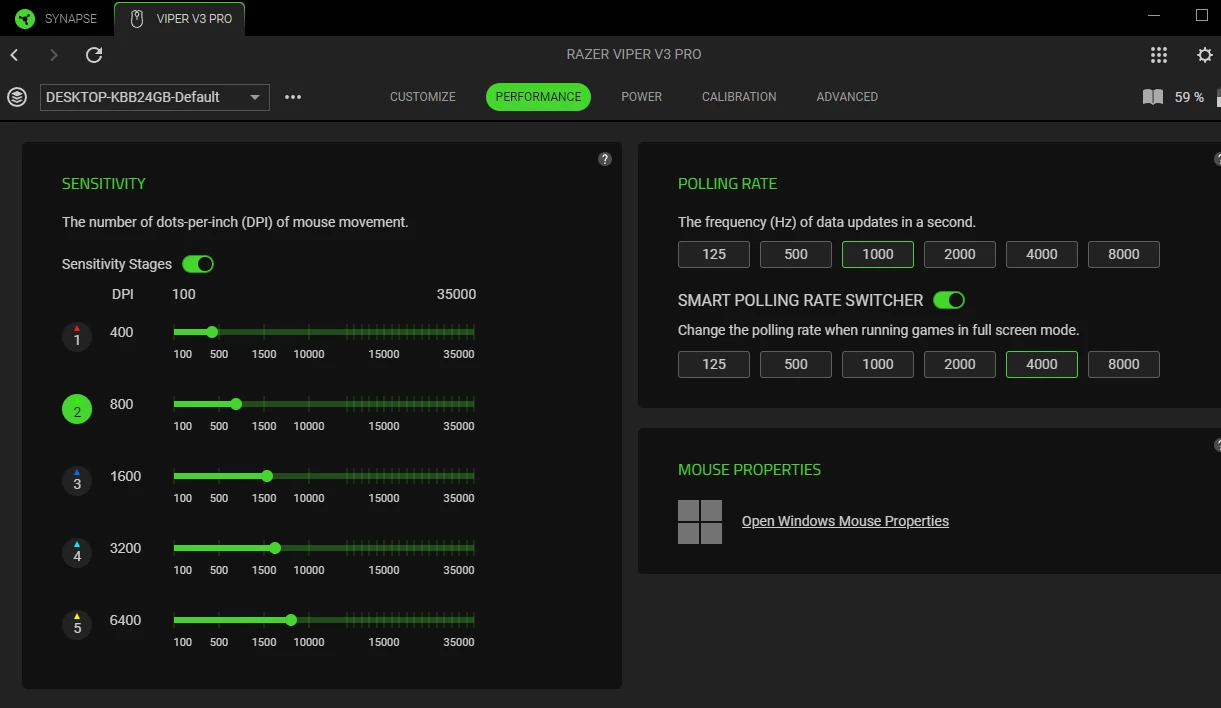Set polling rate to 125 Hz
This screenshot has height=708, width=1221.
click(714, 254)
